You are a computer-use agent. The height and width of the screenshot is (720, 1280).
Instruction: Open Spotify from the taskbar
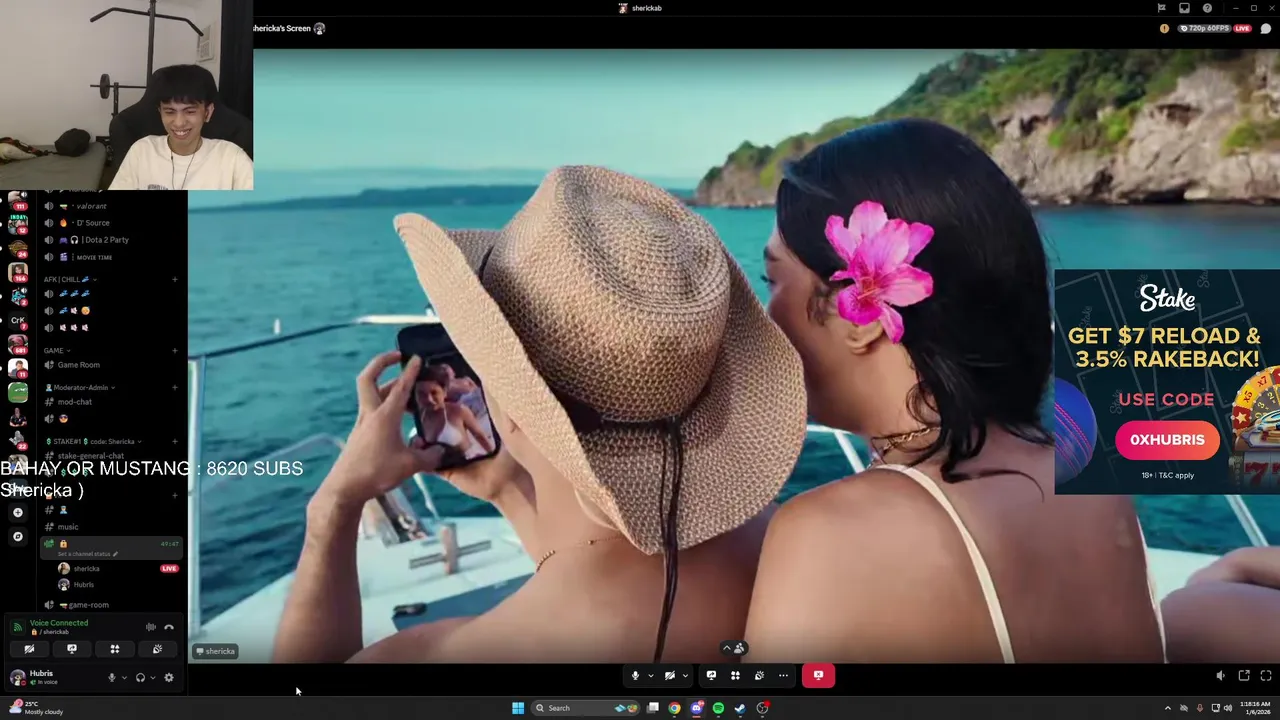[x=718, y=708]
